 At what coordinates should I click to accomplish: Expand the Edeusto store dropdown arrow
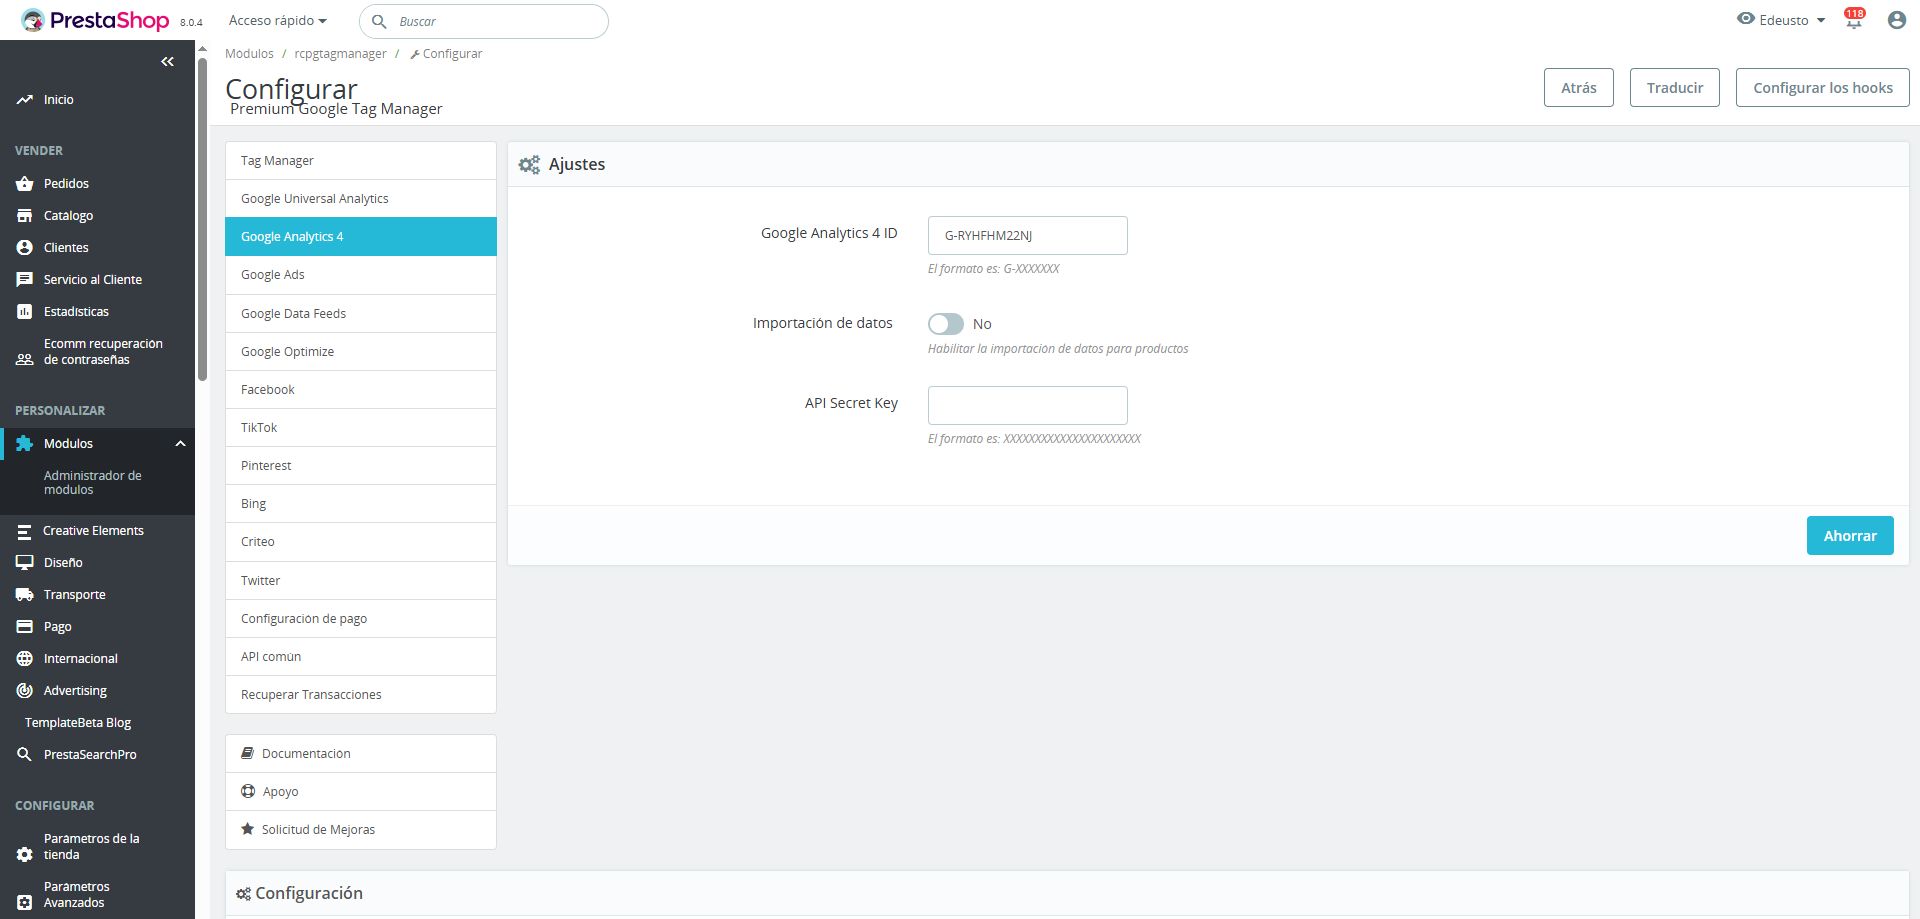tap(1821, 20)
